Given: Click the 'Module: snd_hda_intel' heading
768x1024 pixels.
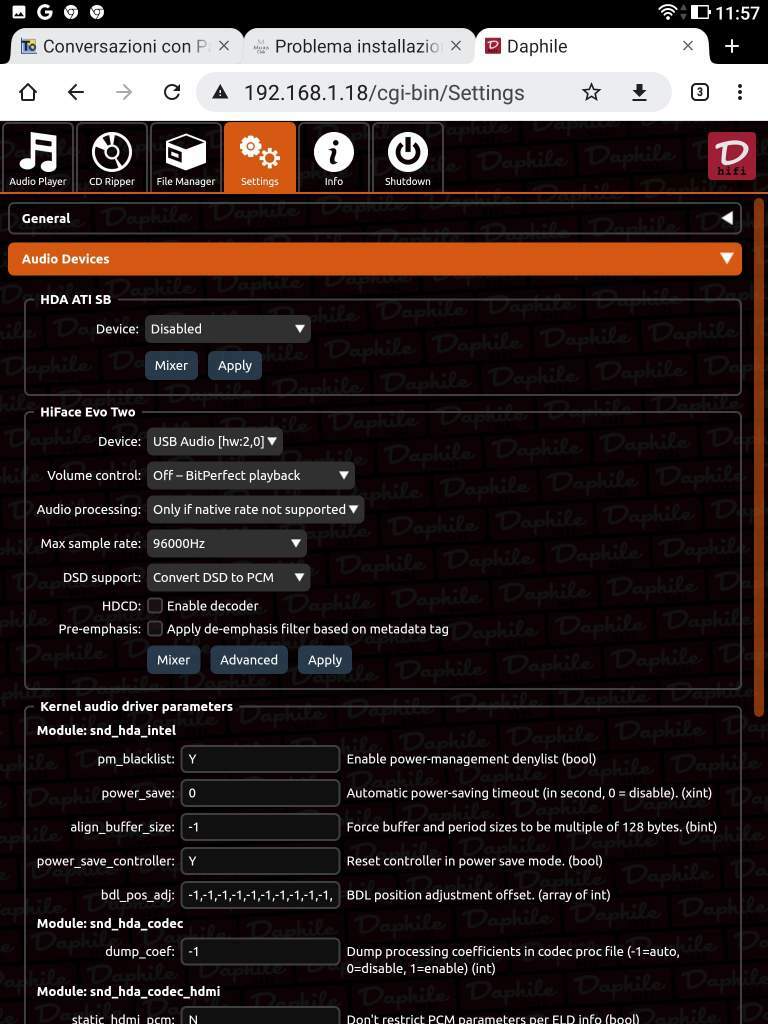Looking at the screenshot, I should tap(106, 731).
